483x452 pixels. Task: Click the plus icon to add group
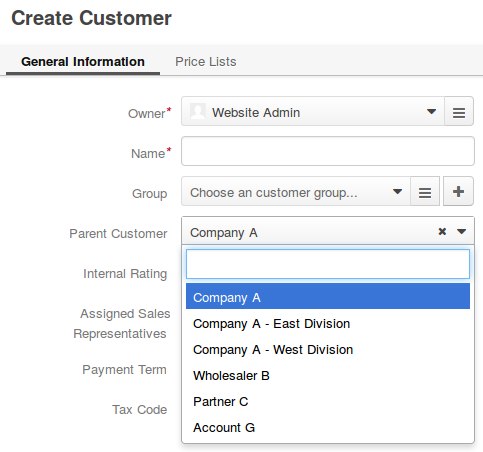tap(458, 191)
